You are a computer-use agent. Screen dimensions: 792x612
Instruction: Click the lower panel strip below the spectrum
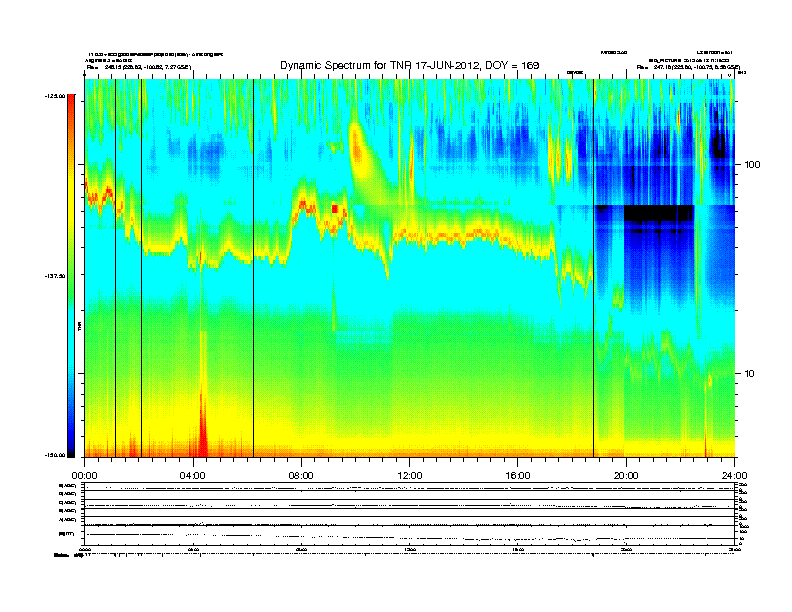409,515
